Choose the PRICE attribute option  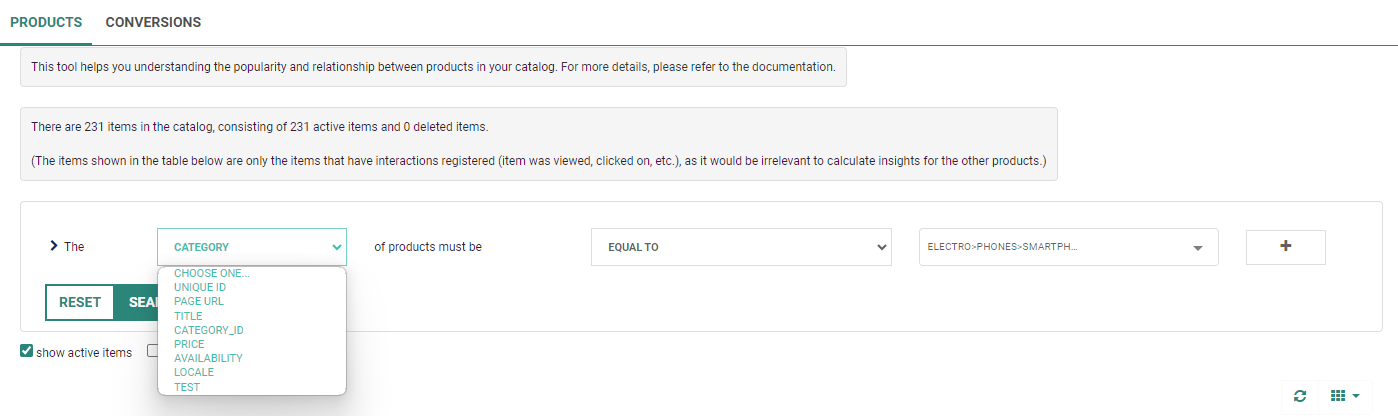[x=189, y=344]
